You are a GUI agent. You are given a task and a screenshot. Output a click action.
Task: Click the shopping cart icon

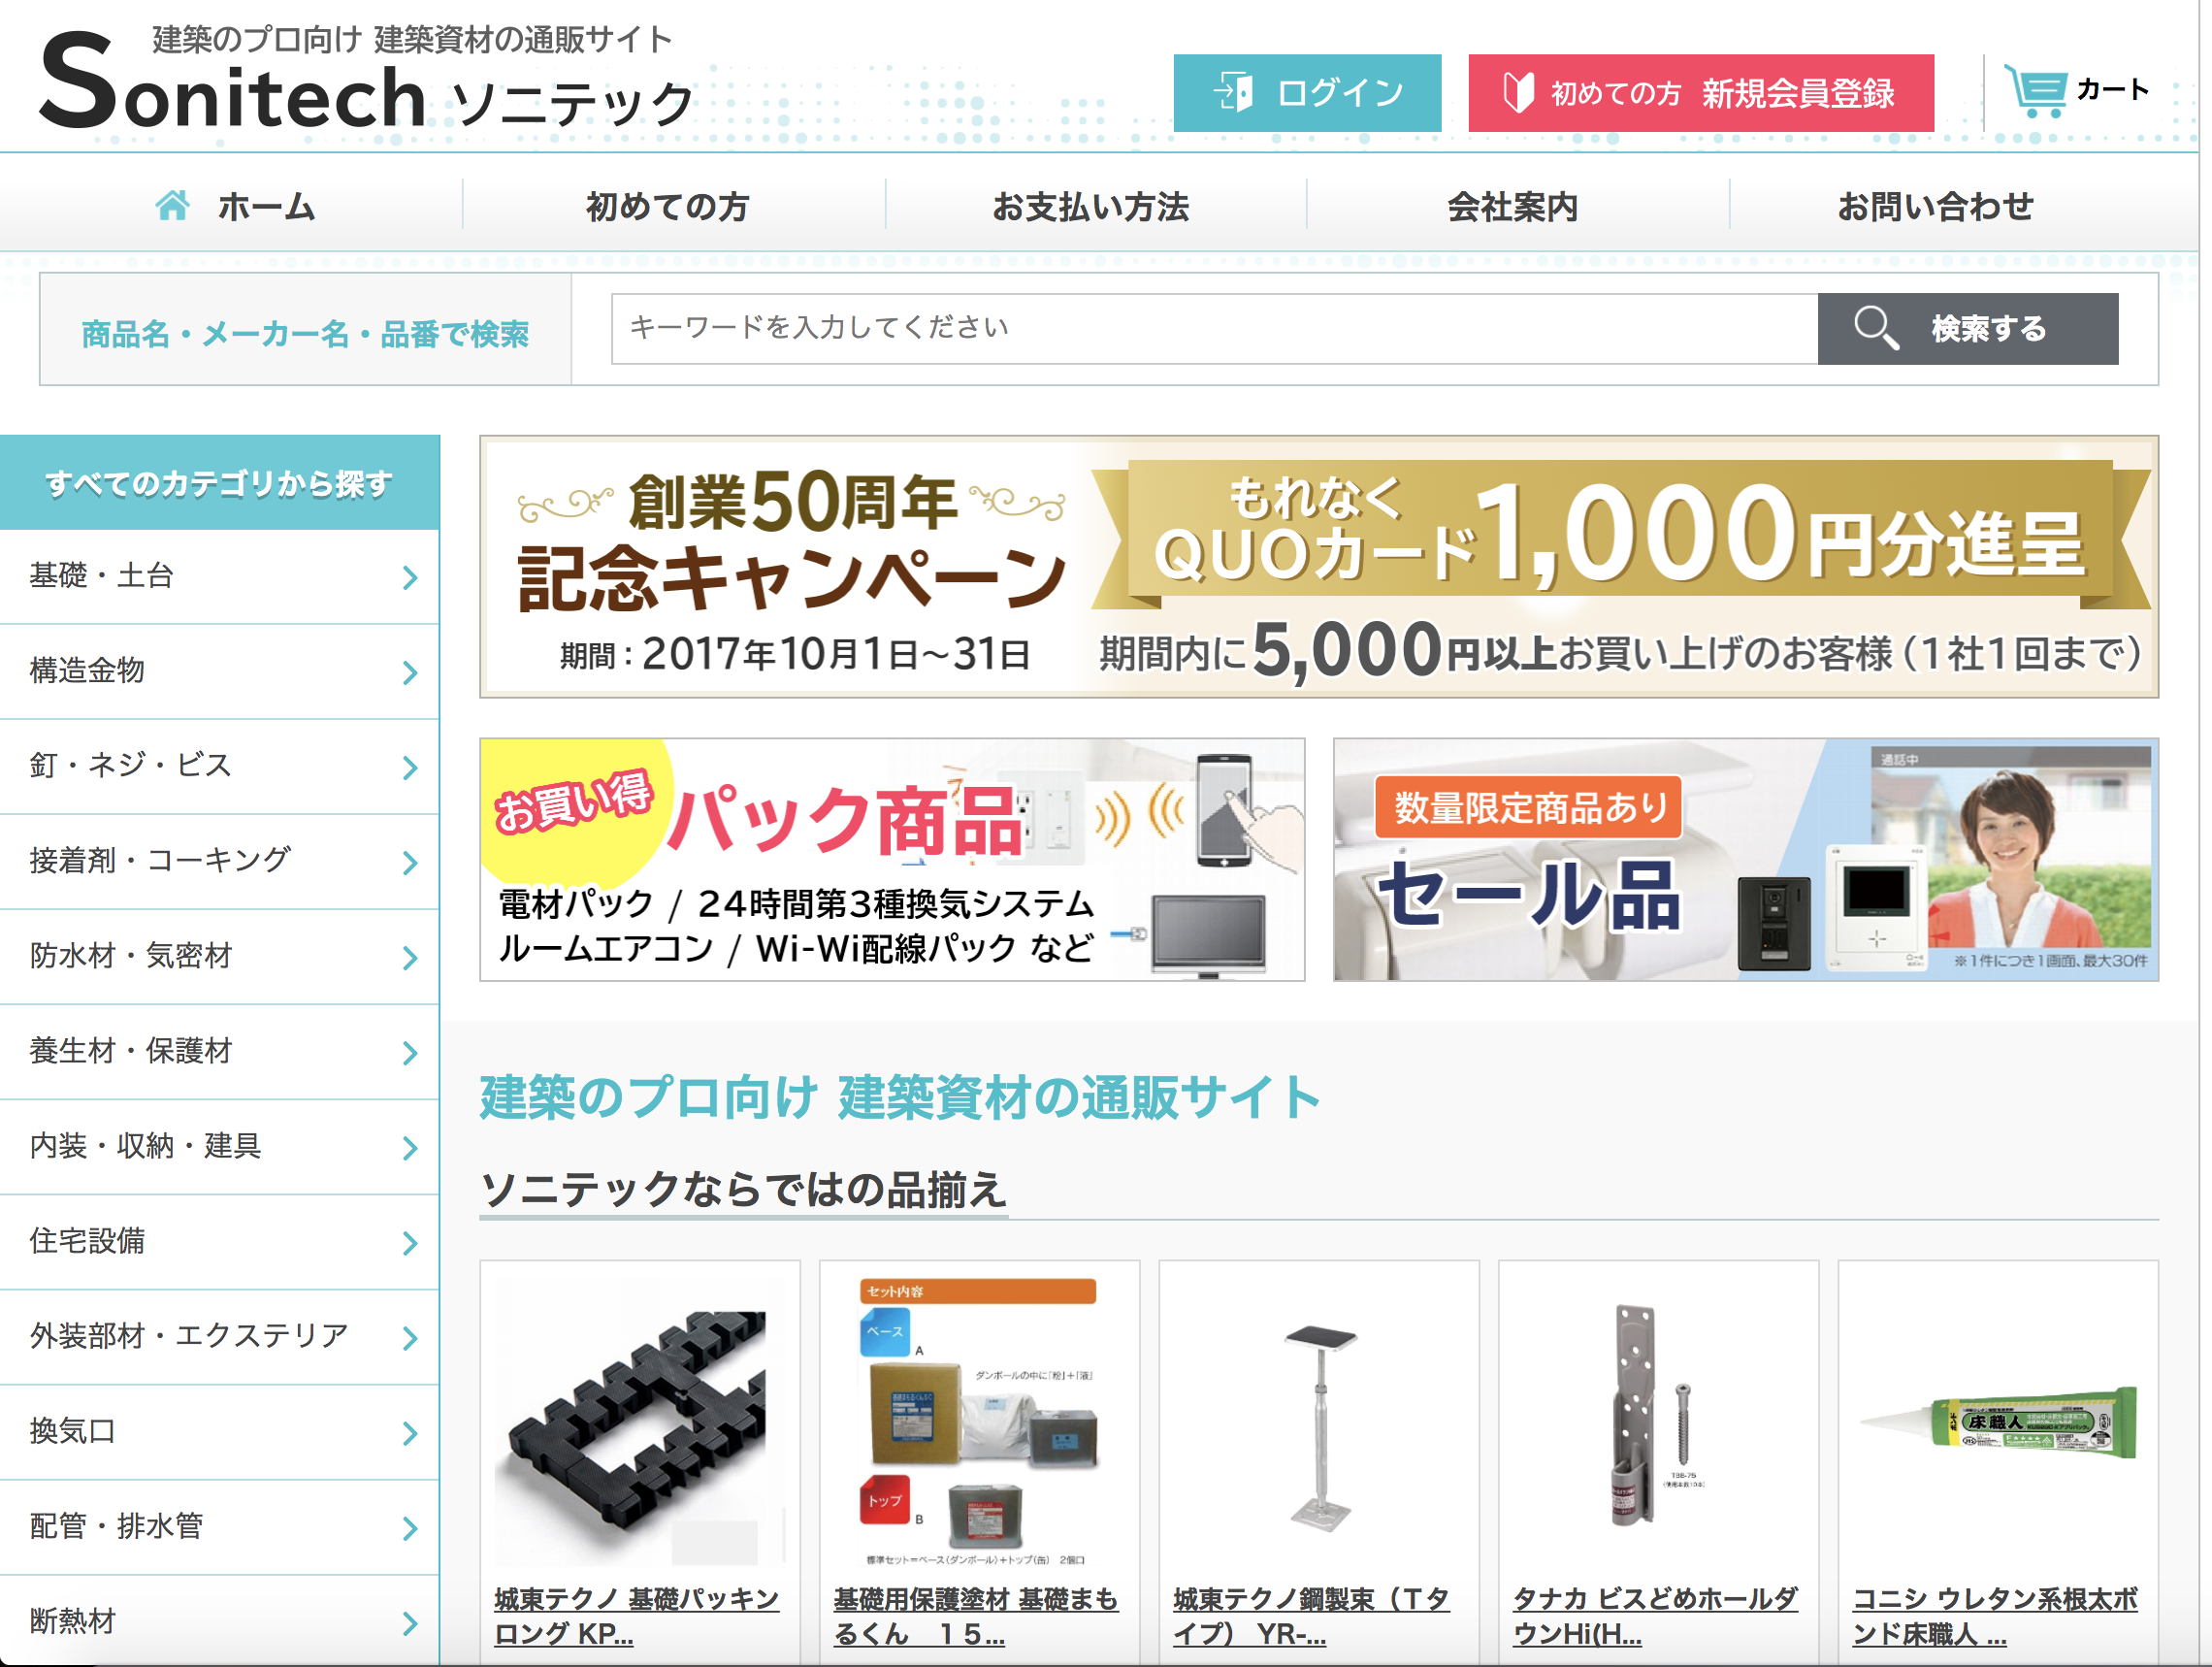coord(2034,91)
